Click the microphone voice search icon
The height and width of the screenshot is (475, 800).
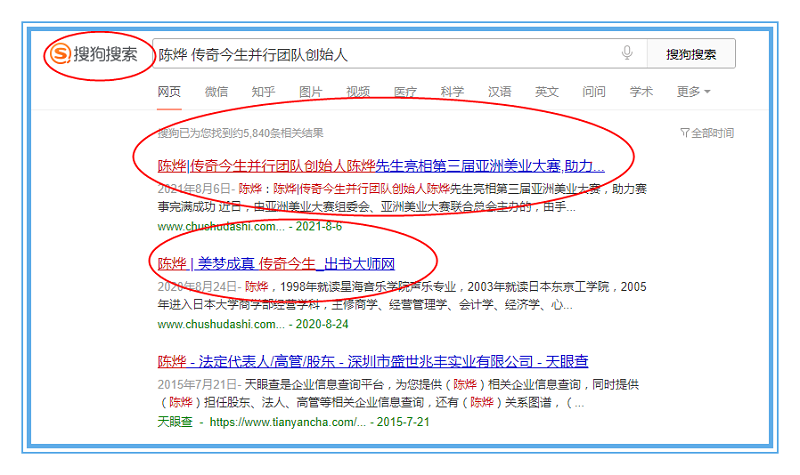click(x=627, y=53)
